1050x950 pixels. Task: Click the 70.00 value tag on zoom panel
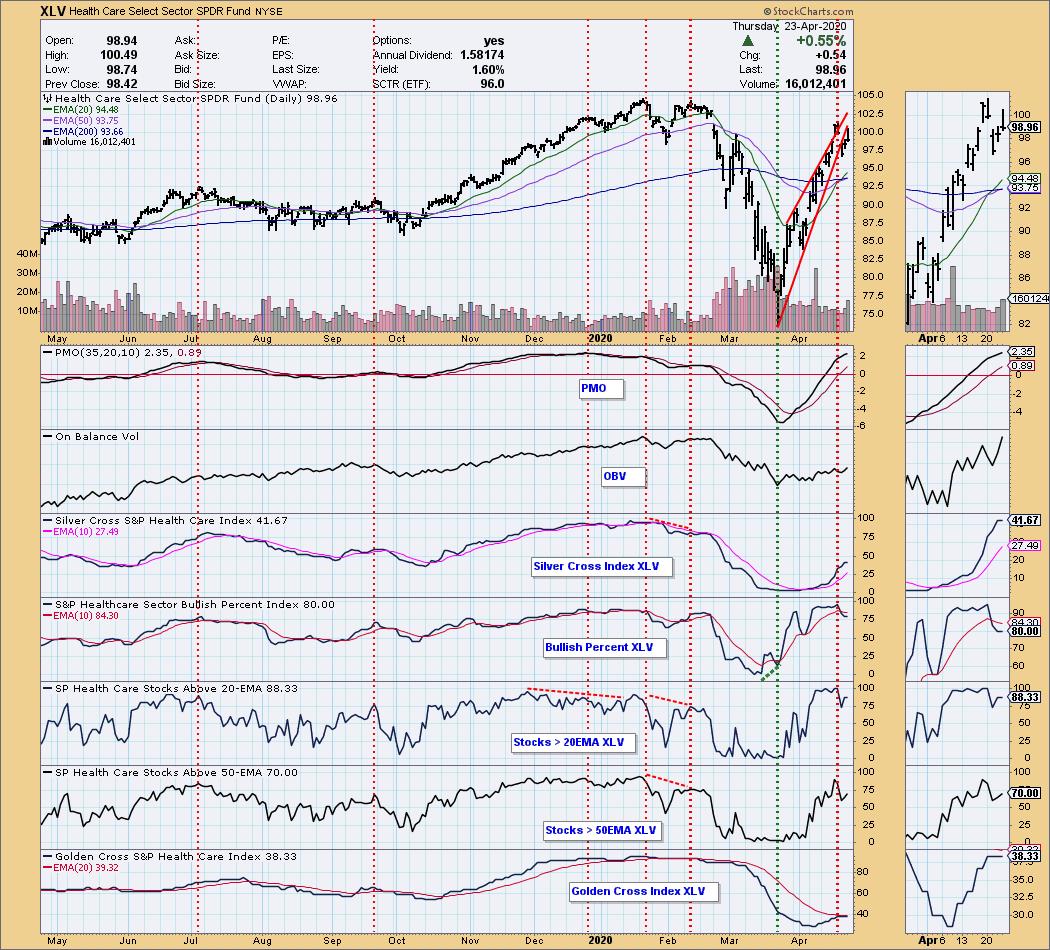tap(1025, 793)
